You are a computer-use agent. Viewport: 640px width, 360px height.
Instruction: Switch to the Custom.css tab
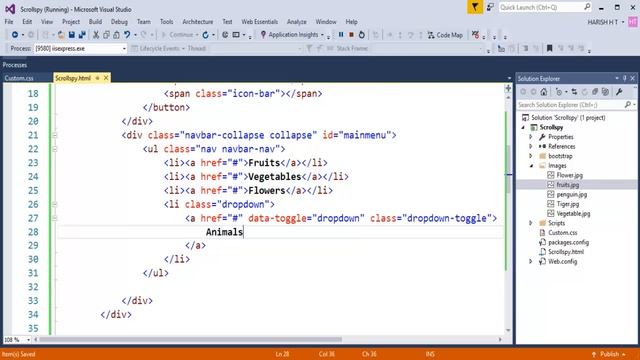click(19, 78)
